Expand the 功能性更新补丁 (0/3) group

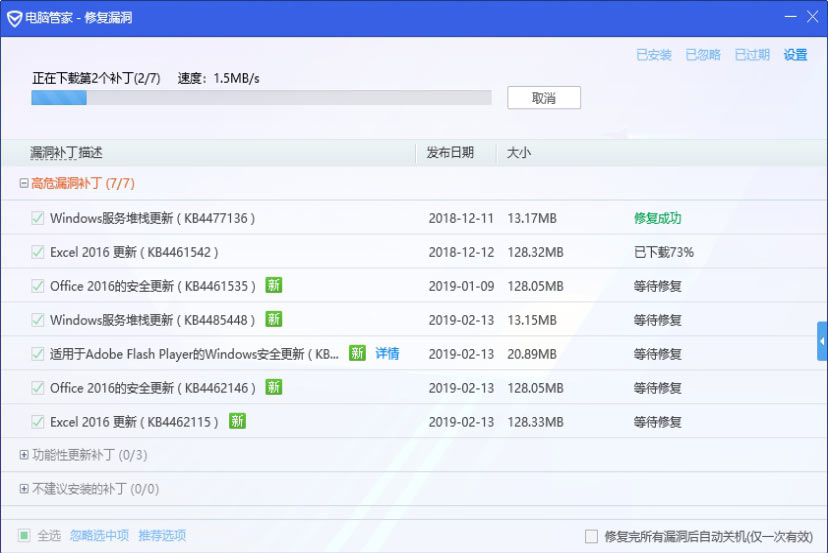click(x=24, y=455)
